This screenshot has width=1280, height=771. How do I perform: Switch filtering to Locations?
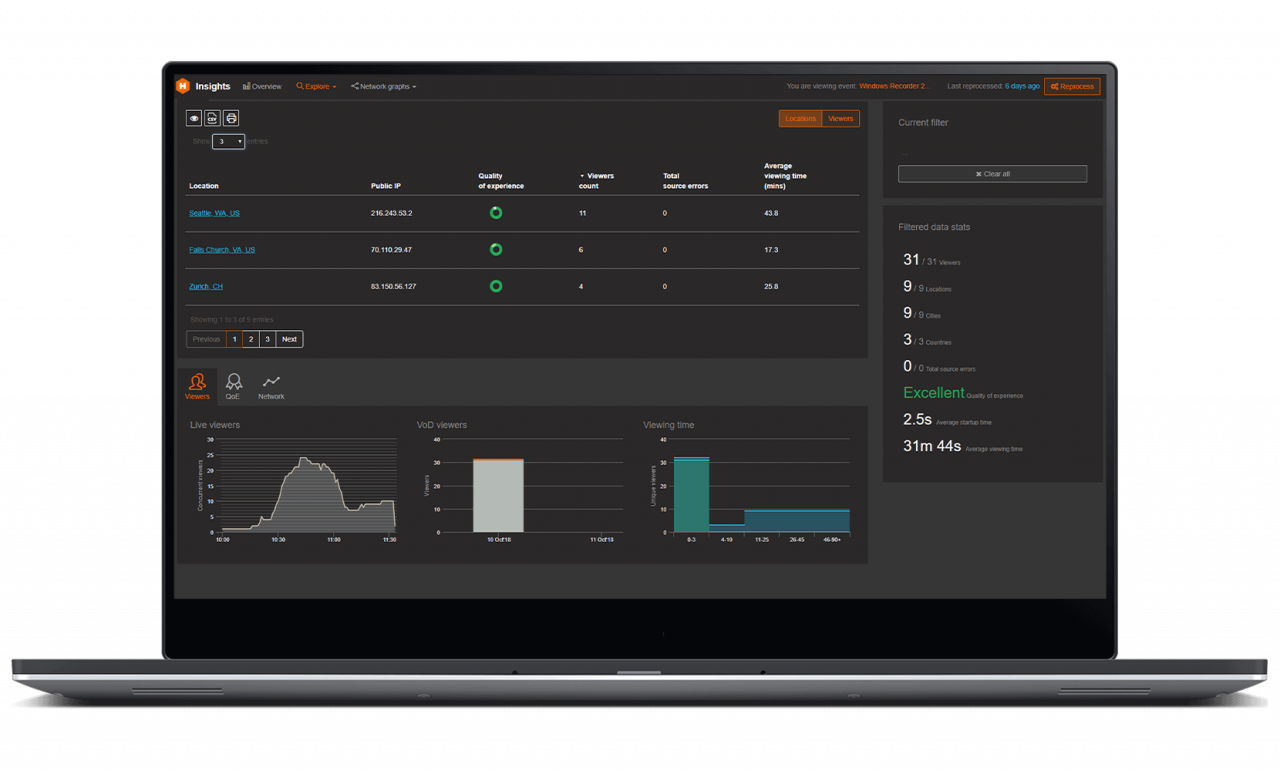[x=800, y=118]
